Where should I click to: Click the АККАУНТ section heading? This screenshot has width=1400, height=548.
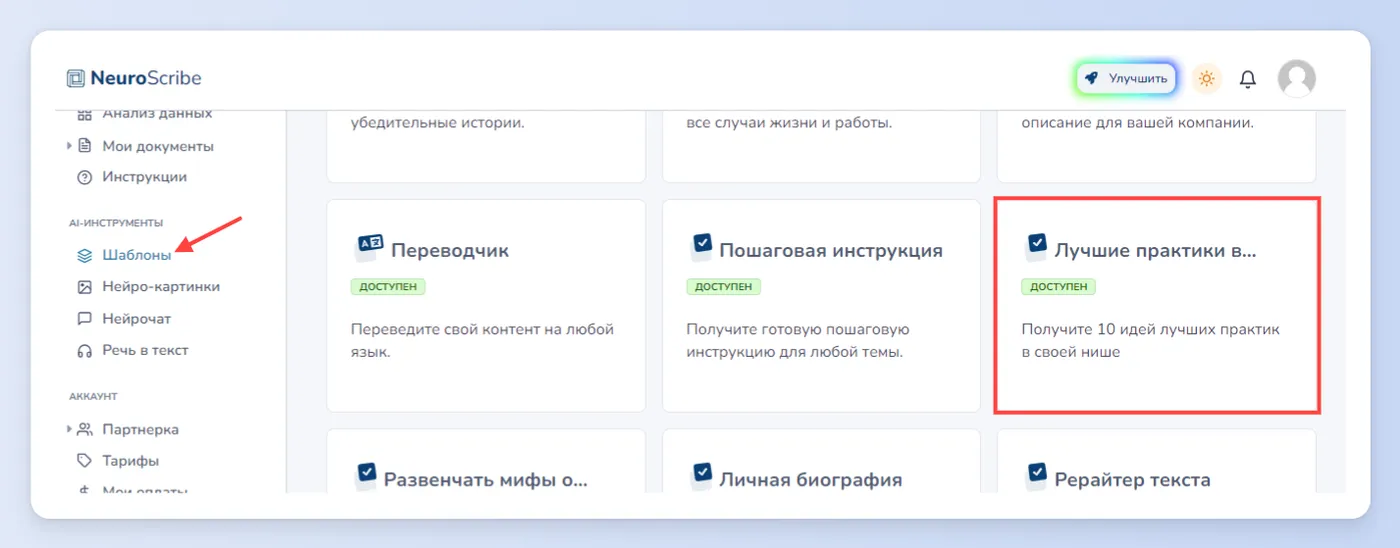click(93, 397)
